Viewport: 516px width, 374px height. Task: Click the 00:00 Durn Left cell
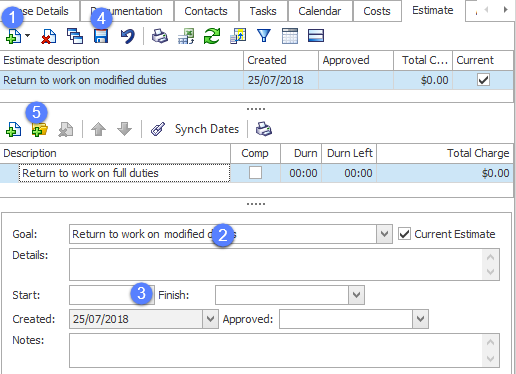pos(349,173)
